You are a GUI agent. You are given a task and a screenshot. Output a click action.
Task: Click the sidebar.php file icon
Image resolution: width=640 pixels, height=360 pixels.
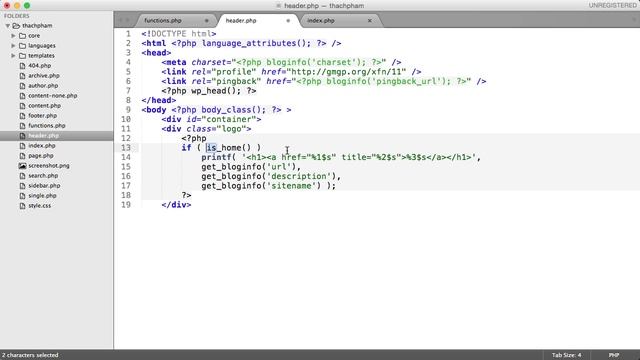(22, 186)
